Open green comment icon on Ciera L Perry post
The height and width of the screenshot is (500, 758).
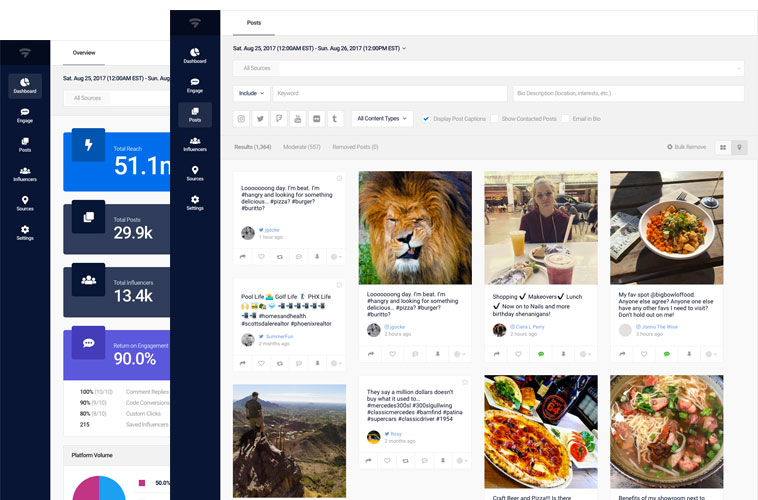tap(540, 354)
